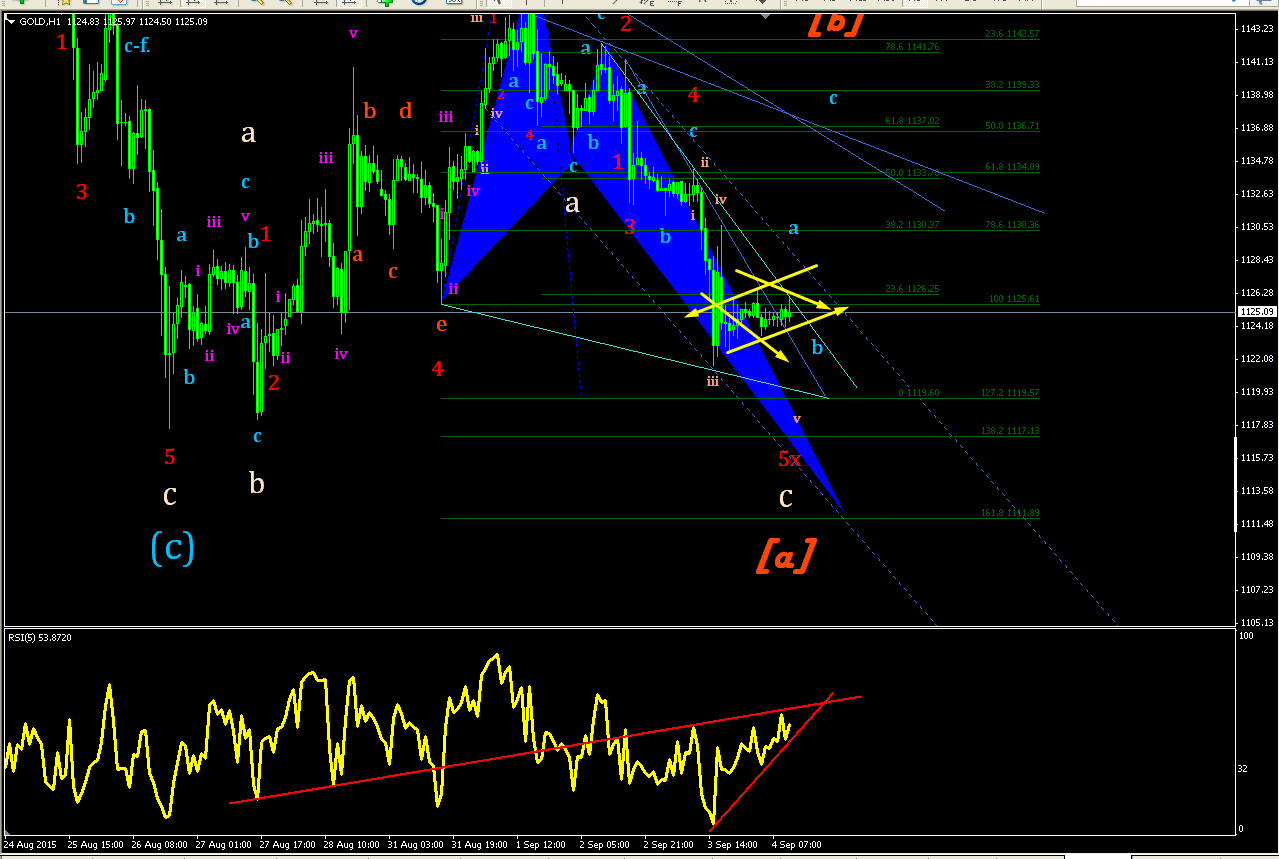Click the 1130.53 price axis value

tap(1256, 227)
